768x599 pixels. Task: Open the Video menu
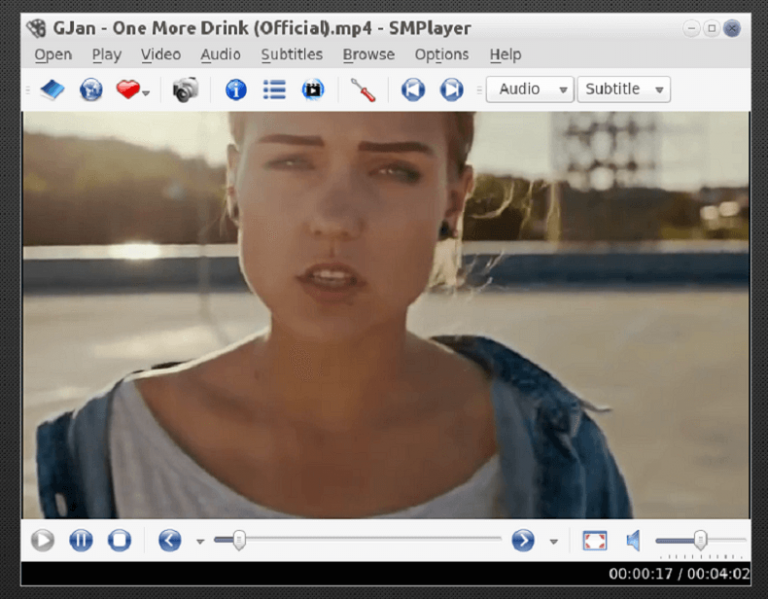click(x=160, y=55)
